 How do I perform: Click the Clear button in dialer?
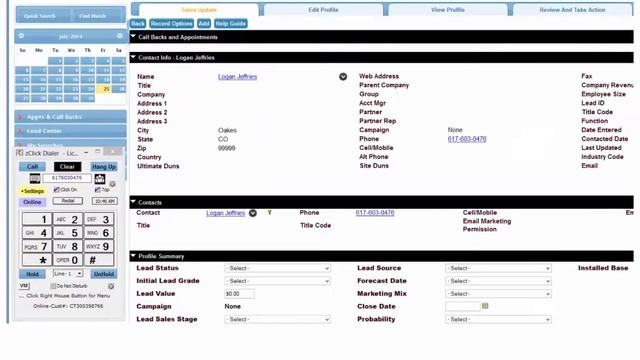coord(67,167)
